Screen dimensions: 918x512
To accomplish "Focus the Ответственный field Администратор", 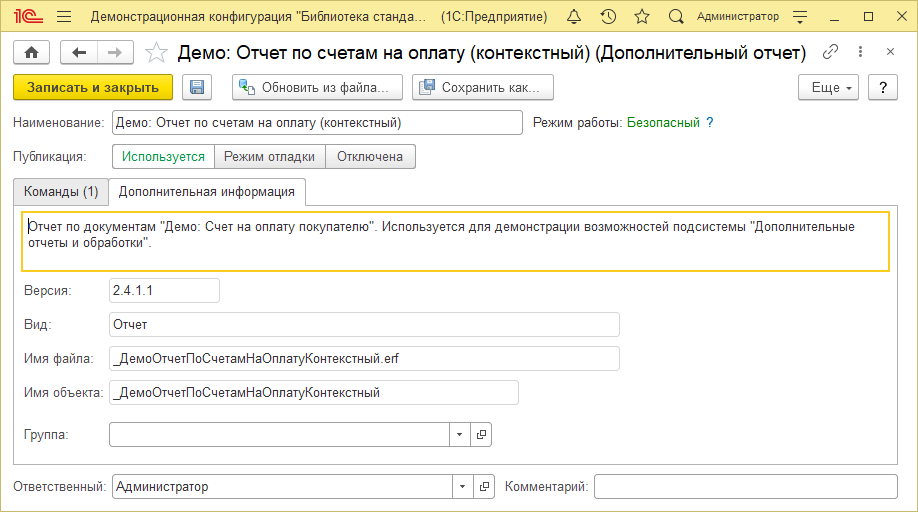I will [282, 486].
